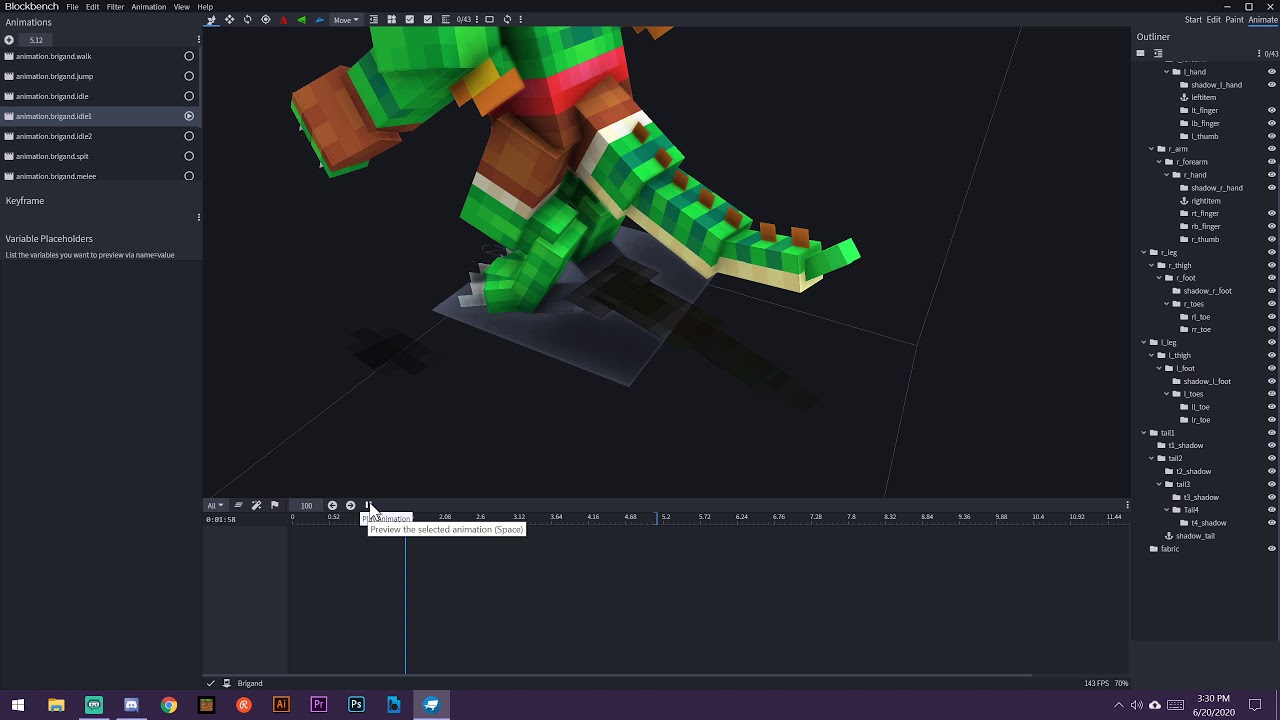
Task: Enable playback for animation.brigand.walk
Action: point(189,56)
